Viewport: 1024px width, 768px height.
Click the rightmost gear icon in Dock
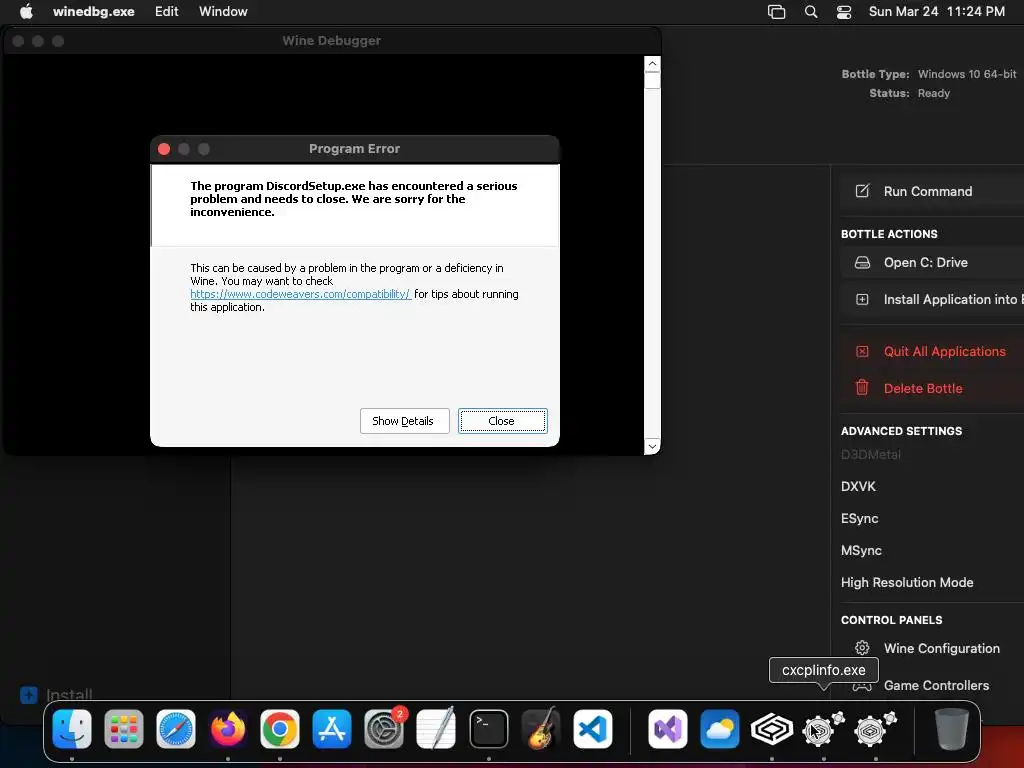875,729
